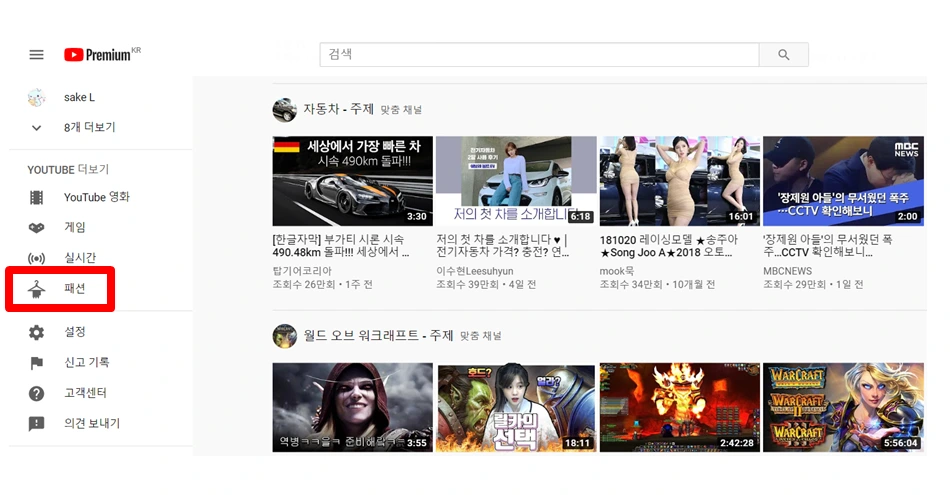Open the 패션 section
950x495 pixels.
tap(75, 288)
